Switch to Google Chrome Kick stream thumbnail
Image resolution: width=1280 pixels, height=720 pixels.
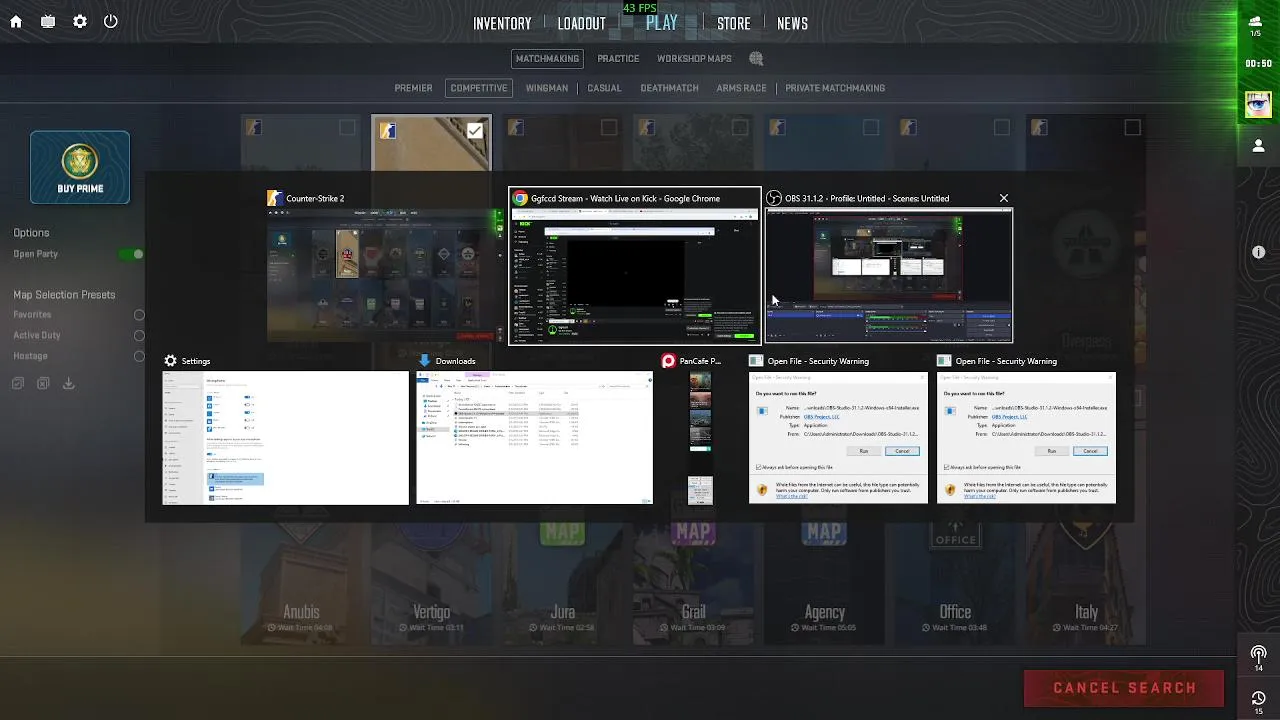[x=634, y=276]
